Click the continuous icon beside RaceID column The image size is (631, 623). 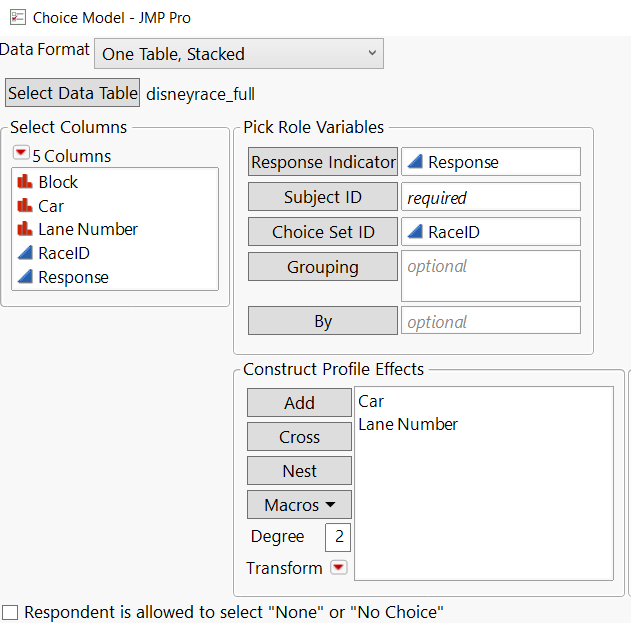[25, 253]
